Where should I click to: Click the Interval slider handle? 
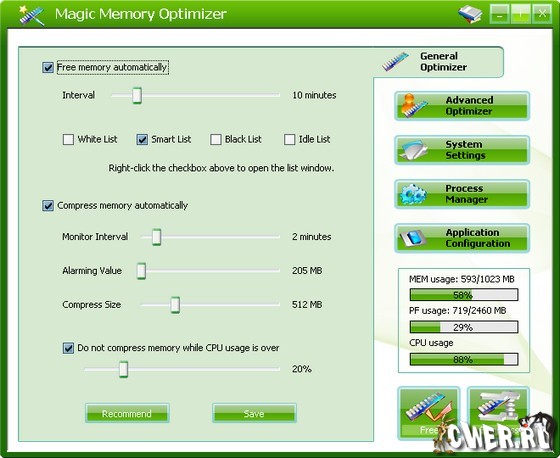coord(137,95)
